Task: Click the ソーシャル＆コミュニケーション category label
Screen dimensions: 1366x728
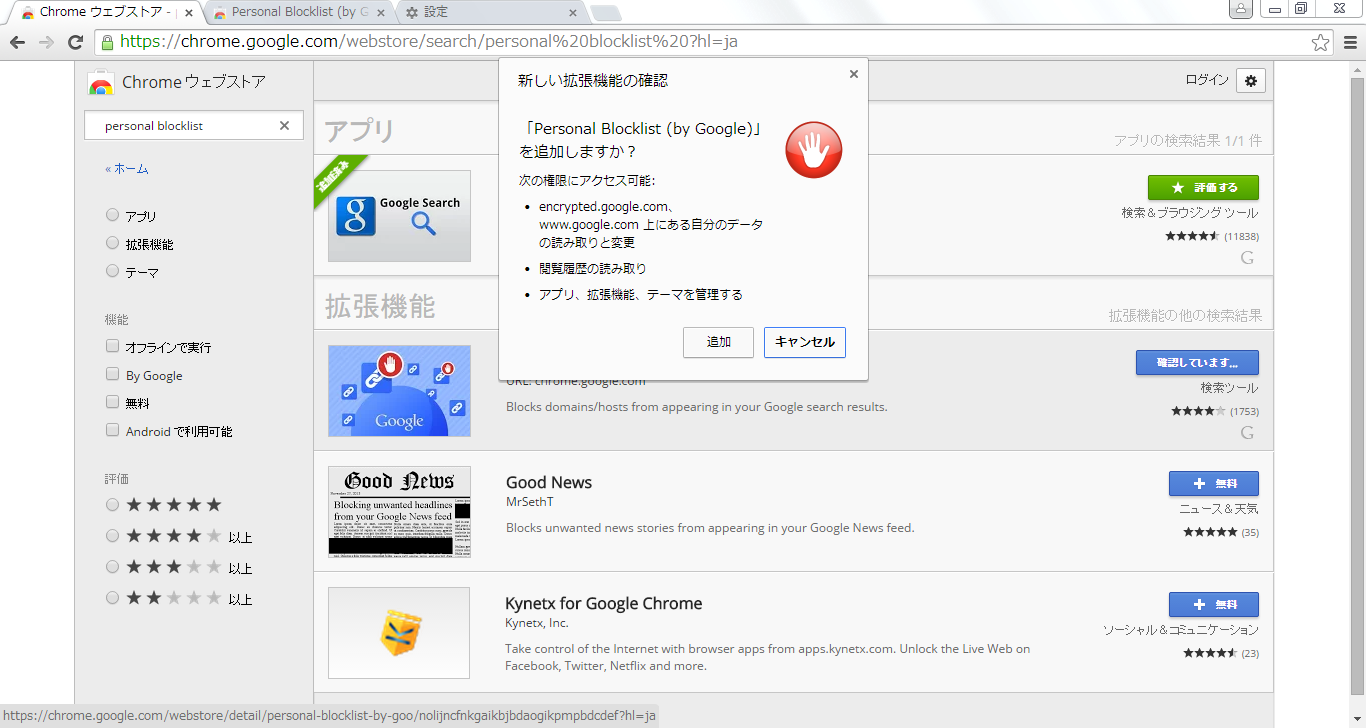Action: pyautogui.click(x=1181, y=630)
